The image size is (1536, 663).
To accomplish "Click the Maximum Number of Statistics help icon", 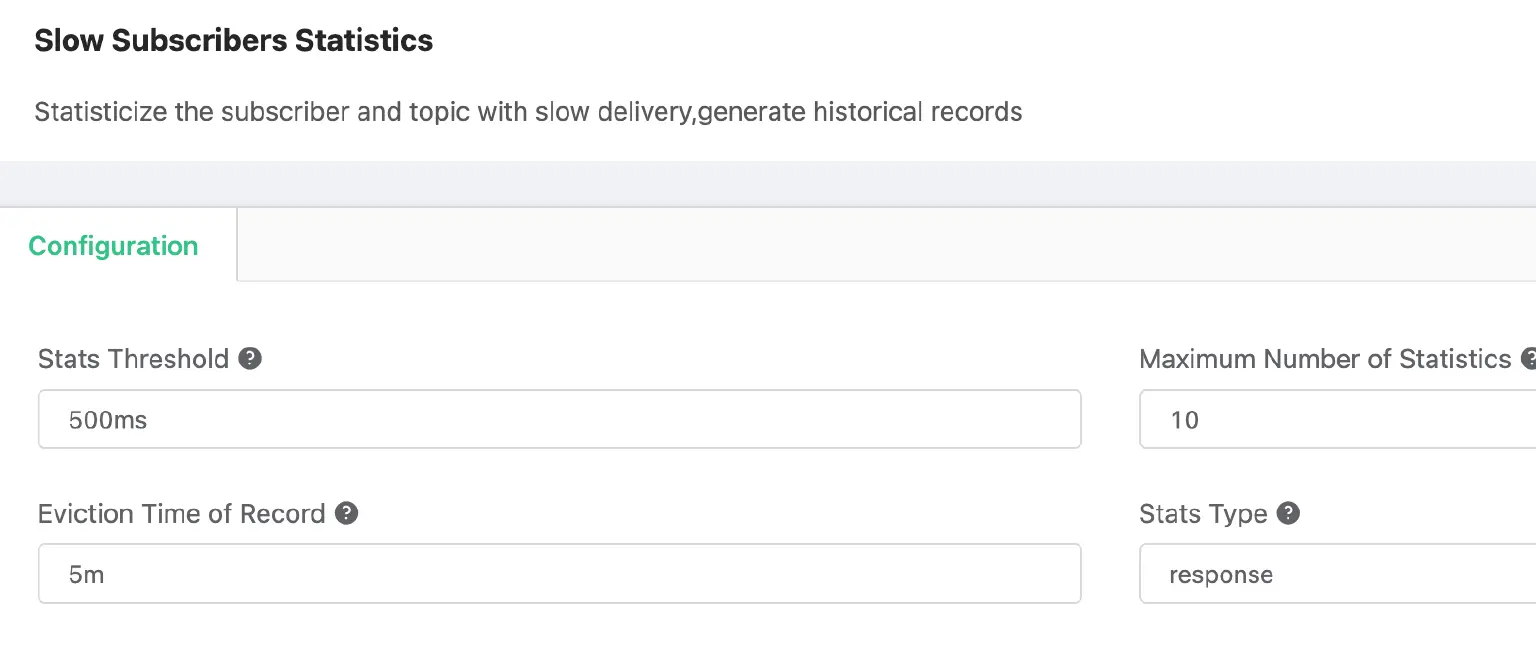I will (x=1528, y=358).
